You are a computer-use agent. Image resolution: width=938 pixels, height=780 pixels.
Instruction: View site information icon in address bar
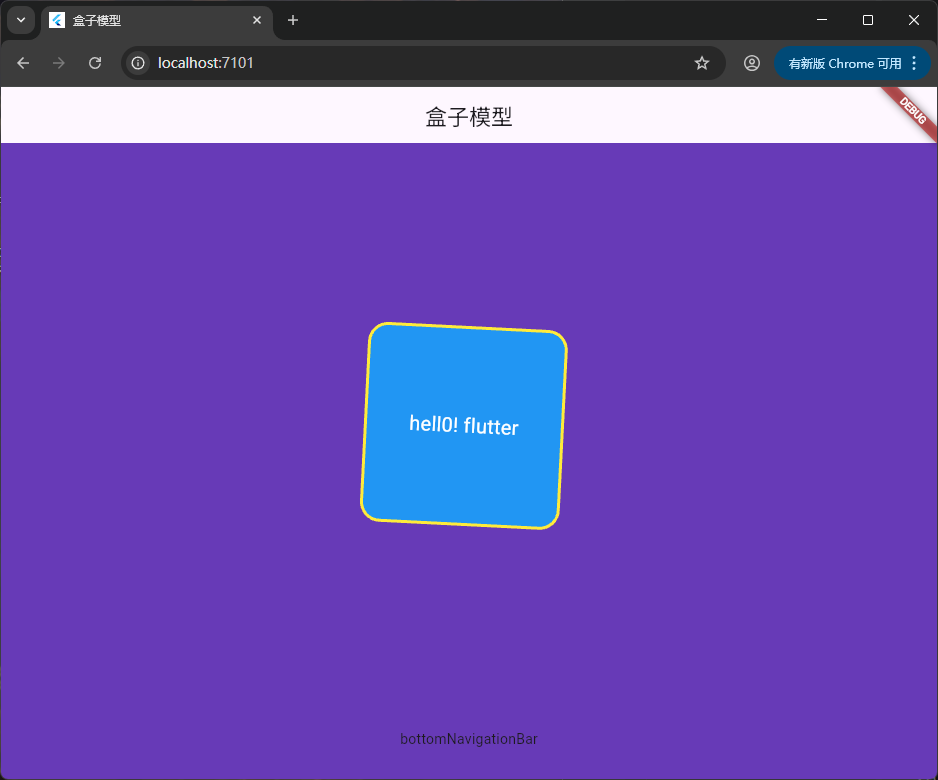point(139,63)
